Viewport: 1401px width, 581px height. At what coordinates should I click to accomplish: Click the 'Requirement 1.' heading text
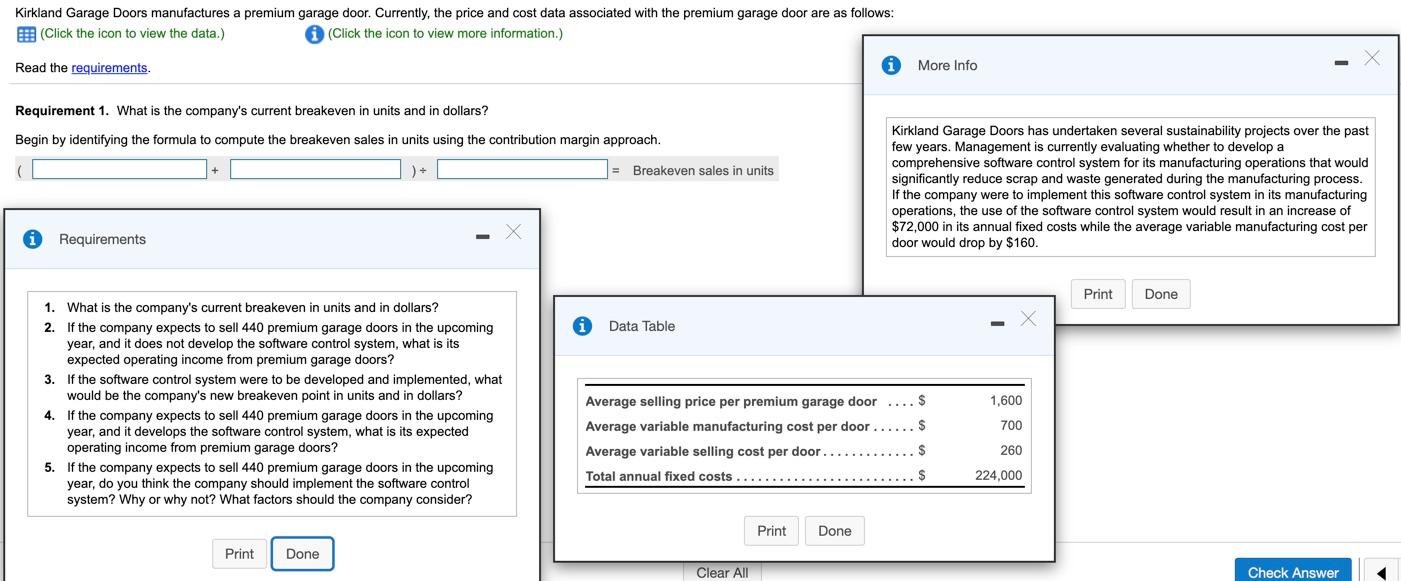(x=62, y=110)
